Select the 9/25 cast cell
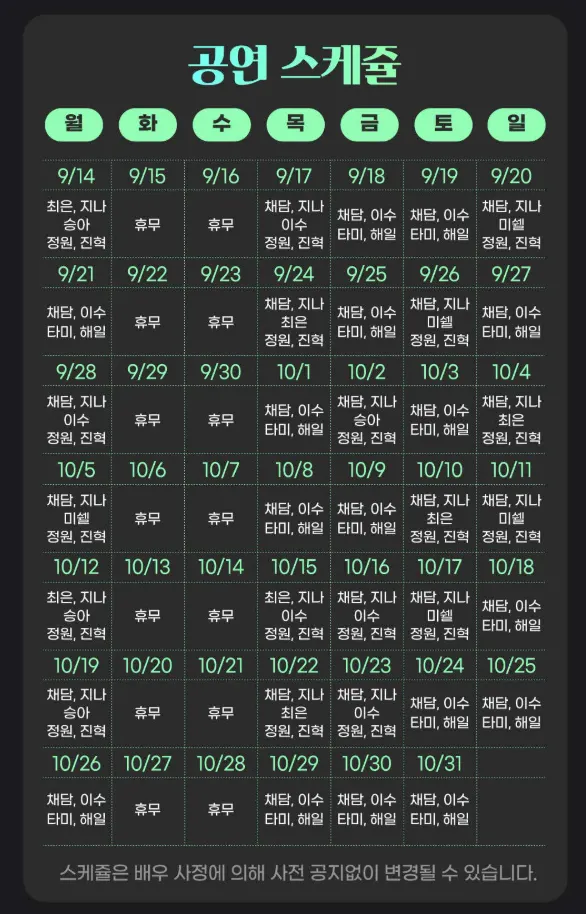 point(367,322)
